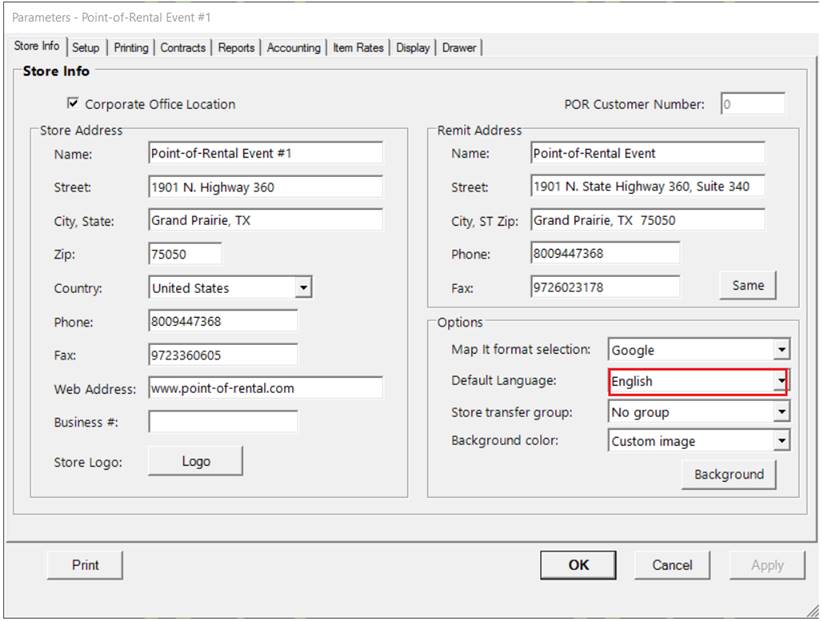The image size is (822, 621).
Task: Toggle Corporate Office Location checkbox
Action: pos(73,103)
